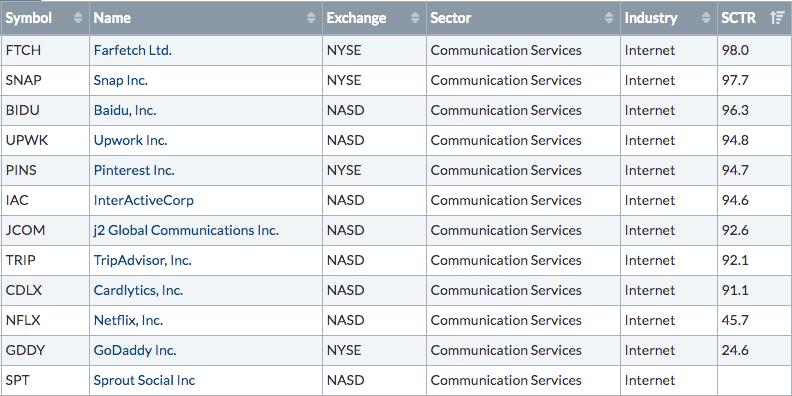Sort table by Name column arrows
Viewport: 792px width, 396px height.
pyautogui.click(x=311, y=18)
